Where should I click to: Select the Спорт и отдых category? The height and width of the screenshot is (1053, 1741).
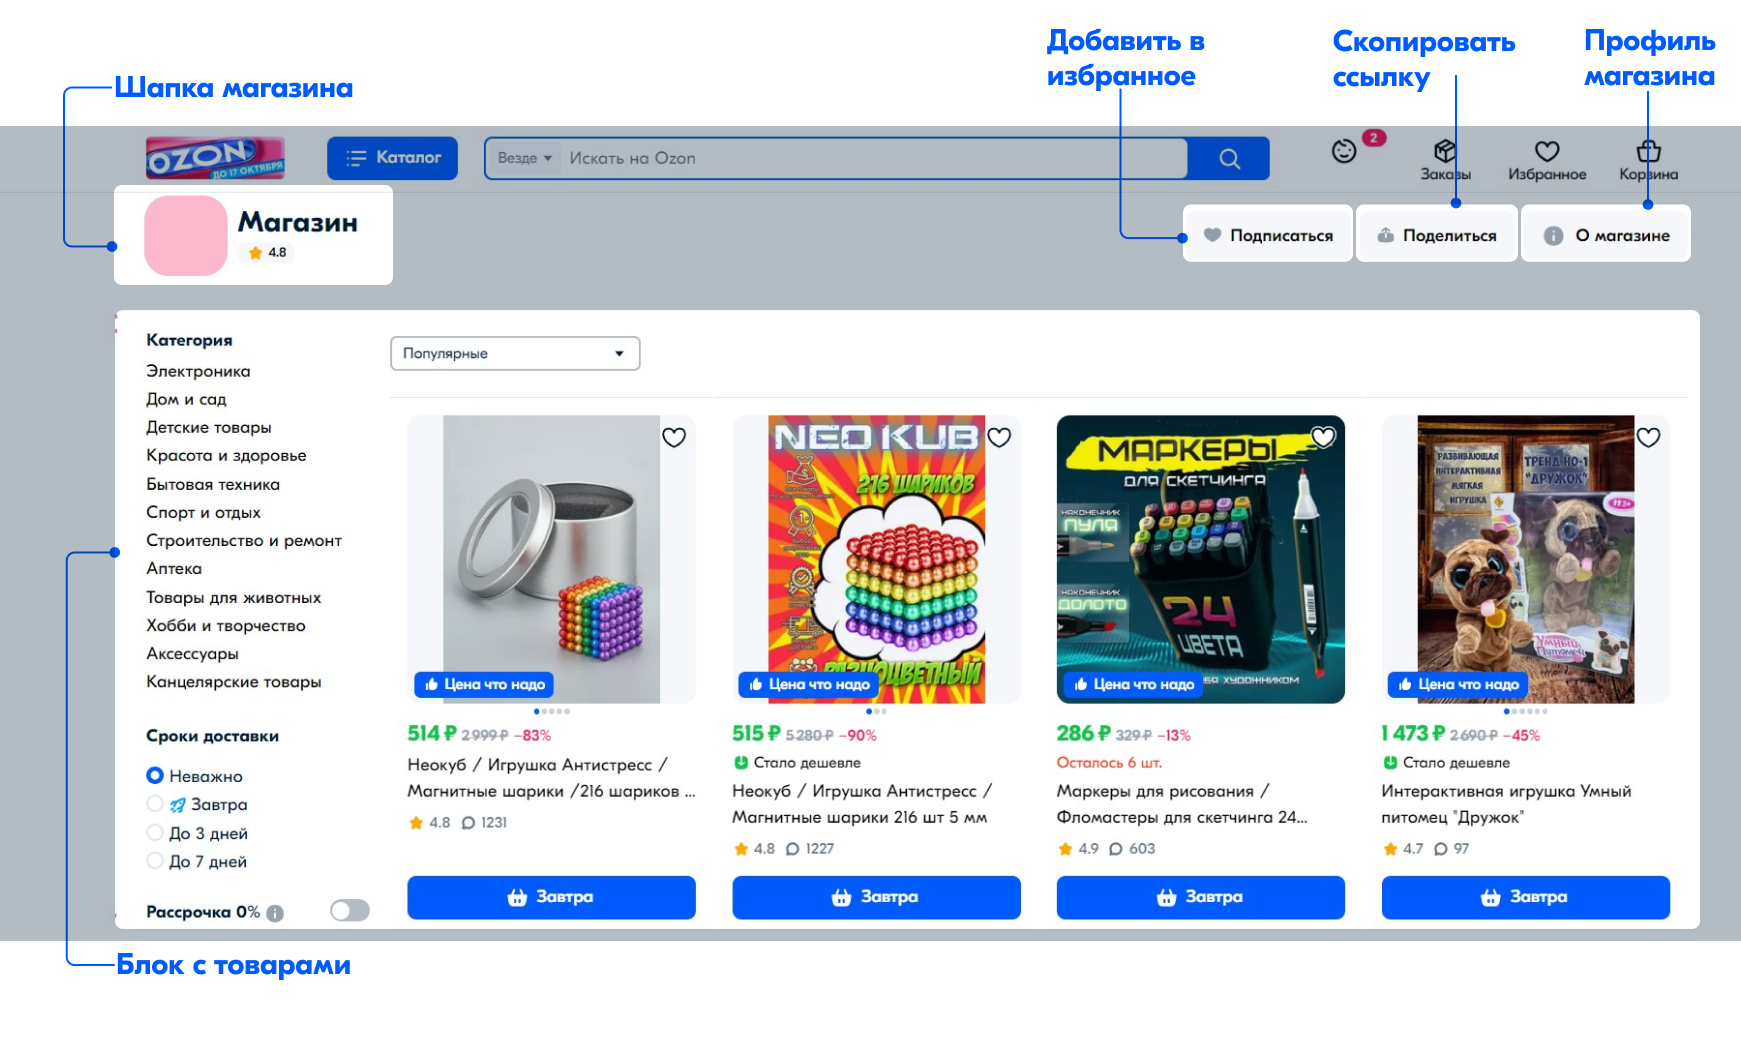(x=203, y=512)
